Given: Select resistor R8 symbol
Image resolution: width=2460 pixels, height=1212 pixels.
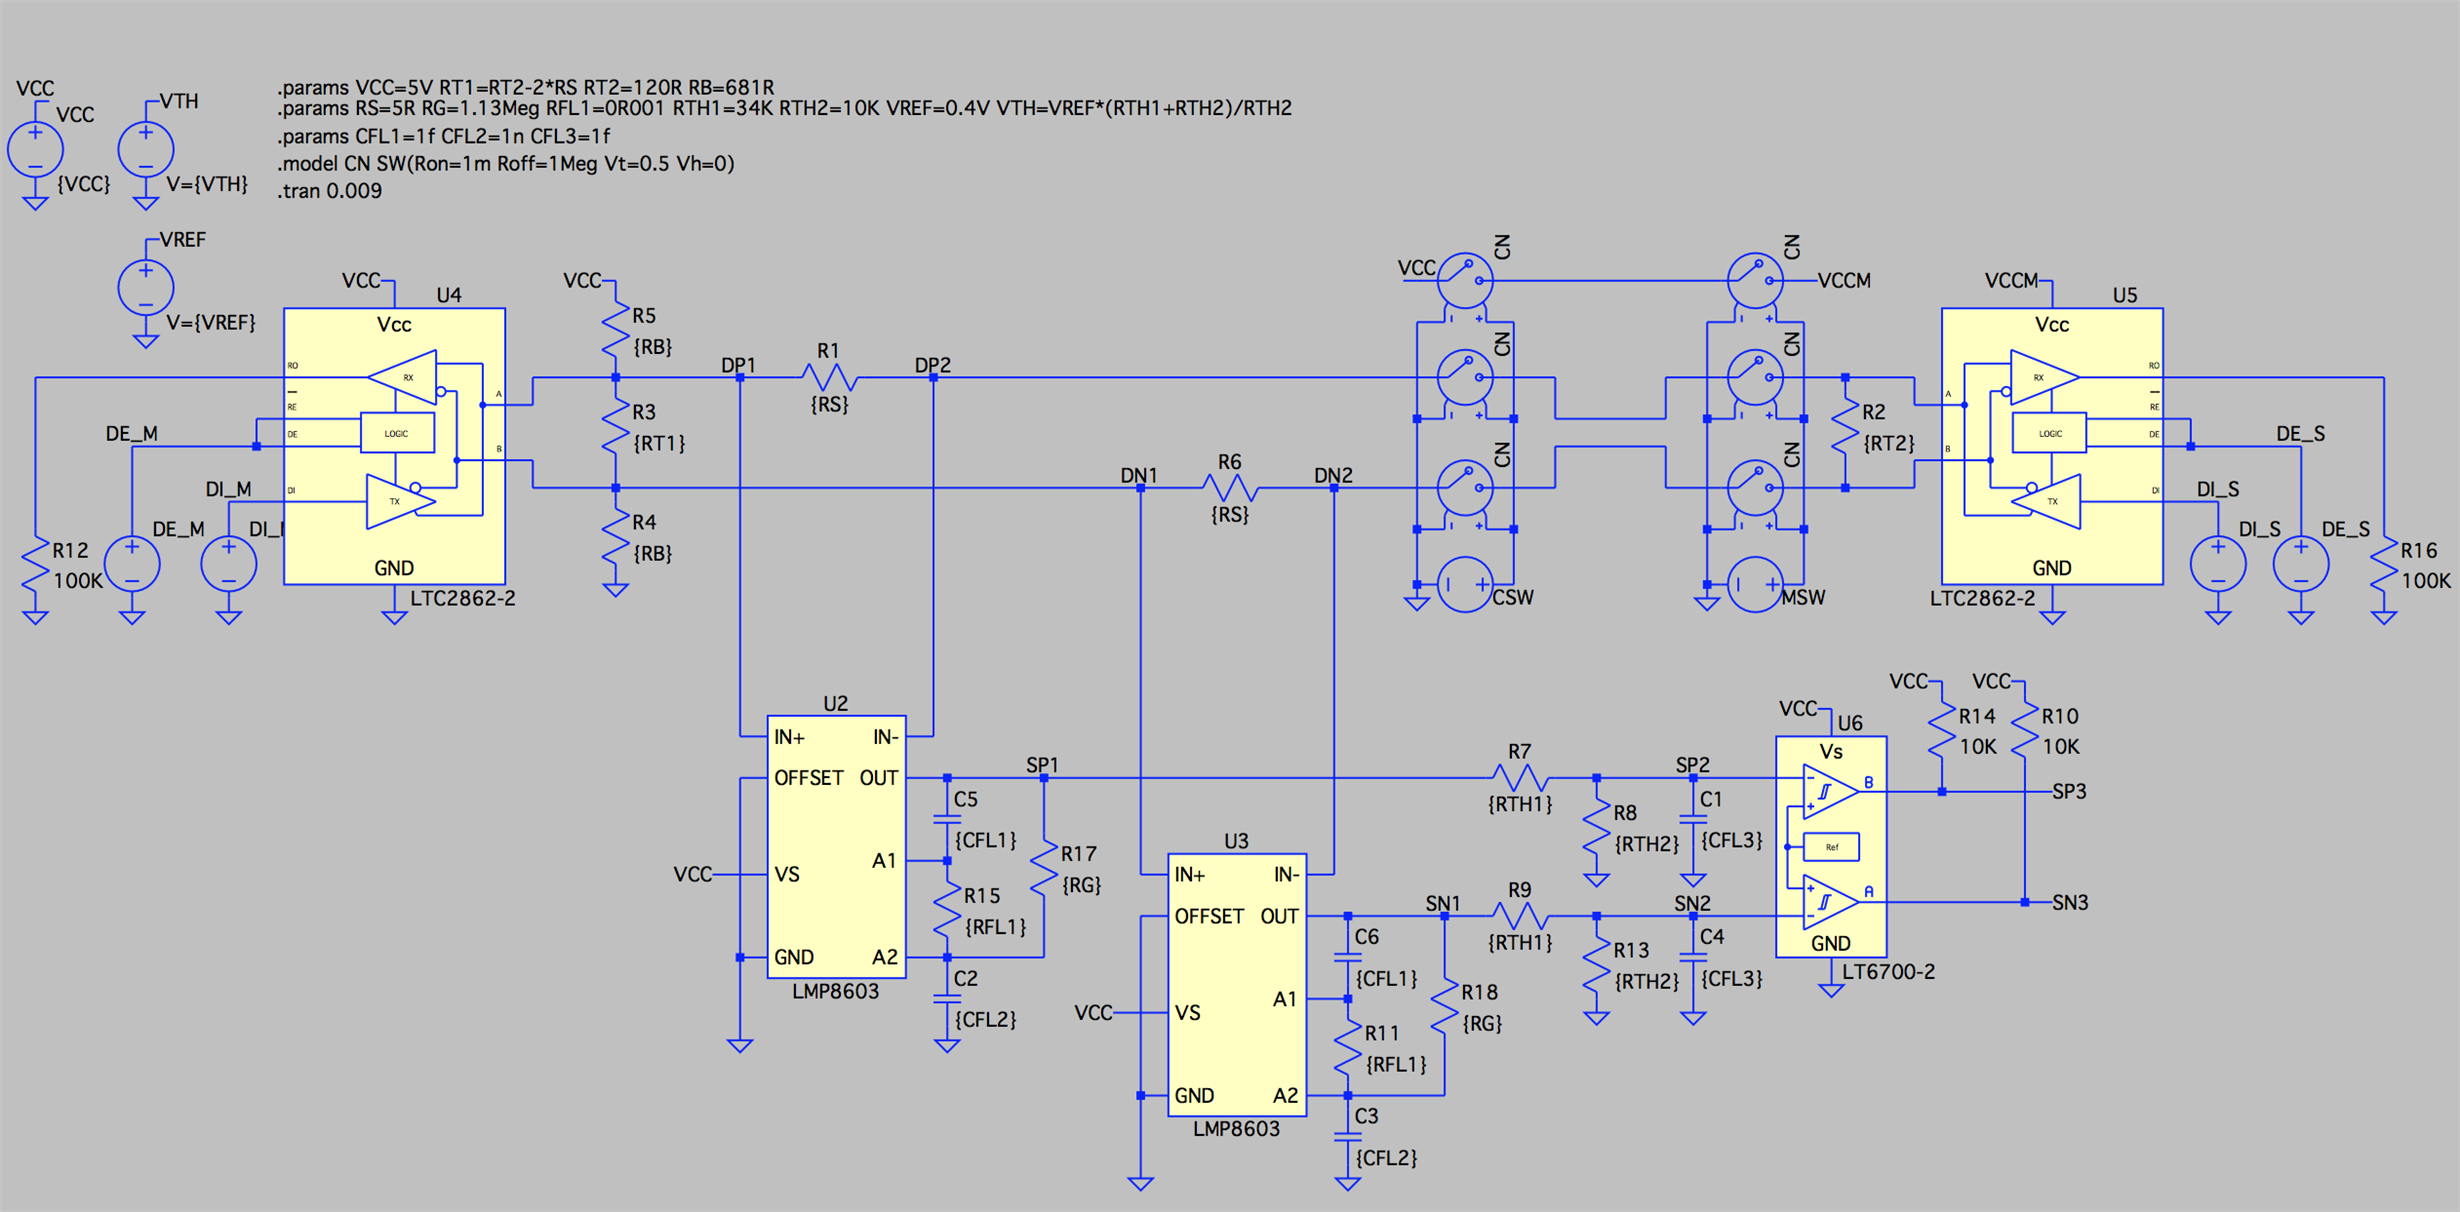Looking at the screenshot, I should click(1596, 828).
